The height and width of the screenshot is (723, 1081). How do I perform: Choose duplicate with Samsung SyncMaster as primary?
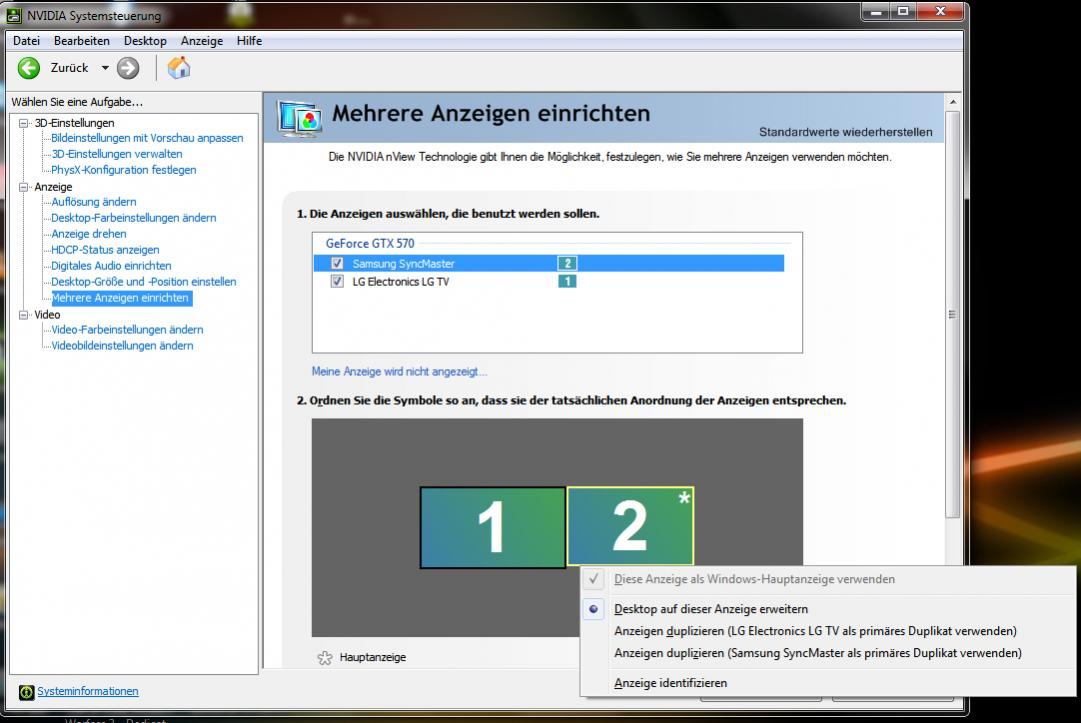[818, 653]
